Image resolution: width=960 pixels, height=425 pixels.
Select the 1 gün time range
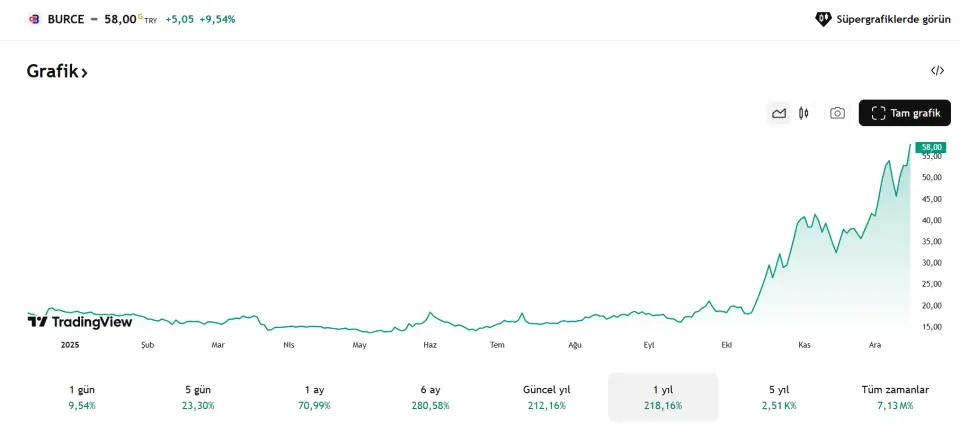82,397
